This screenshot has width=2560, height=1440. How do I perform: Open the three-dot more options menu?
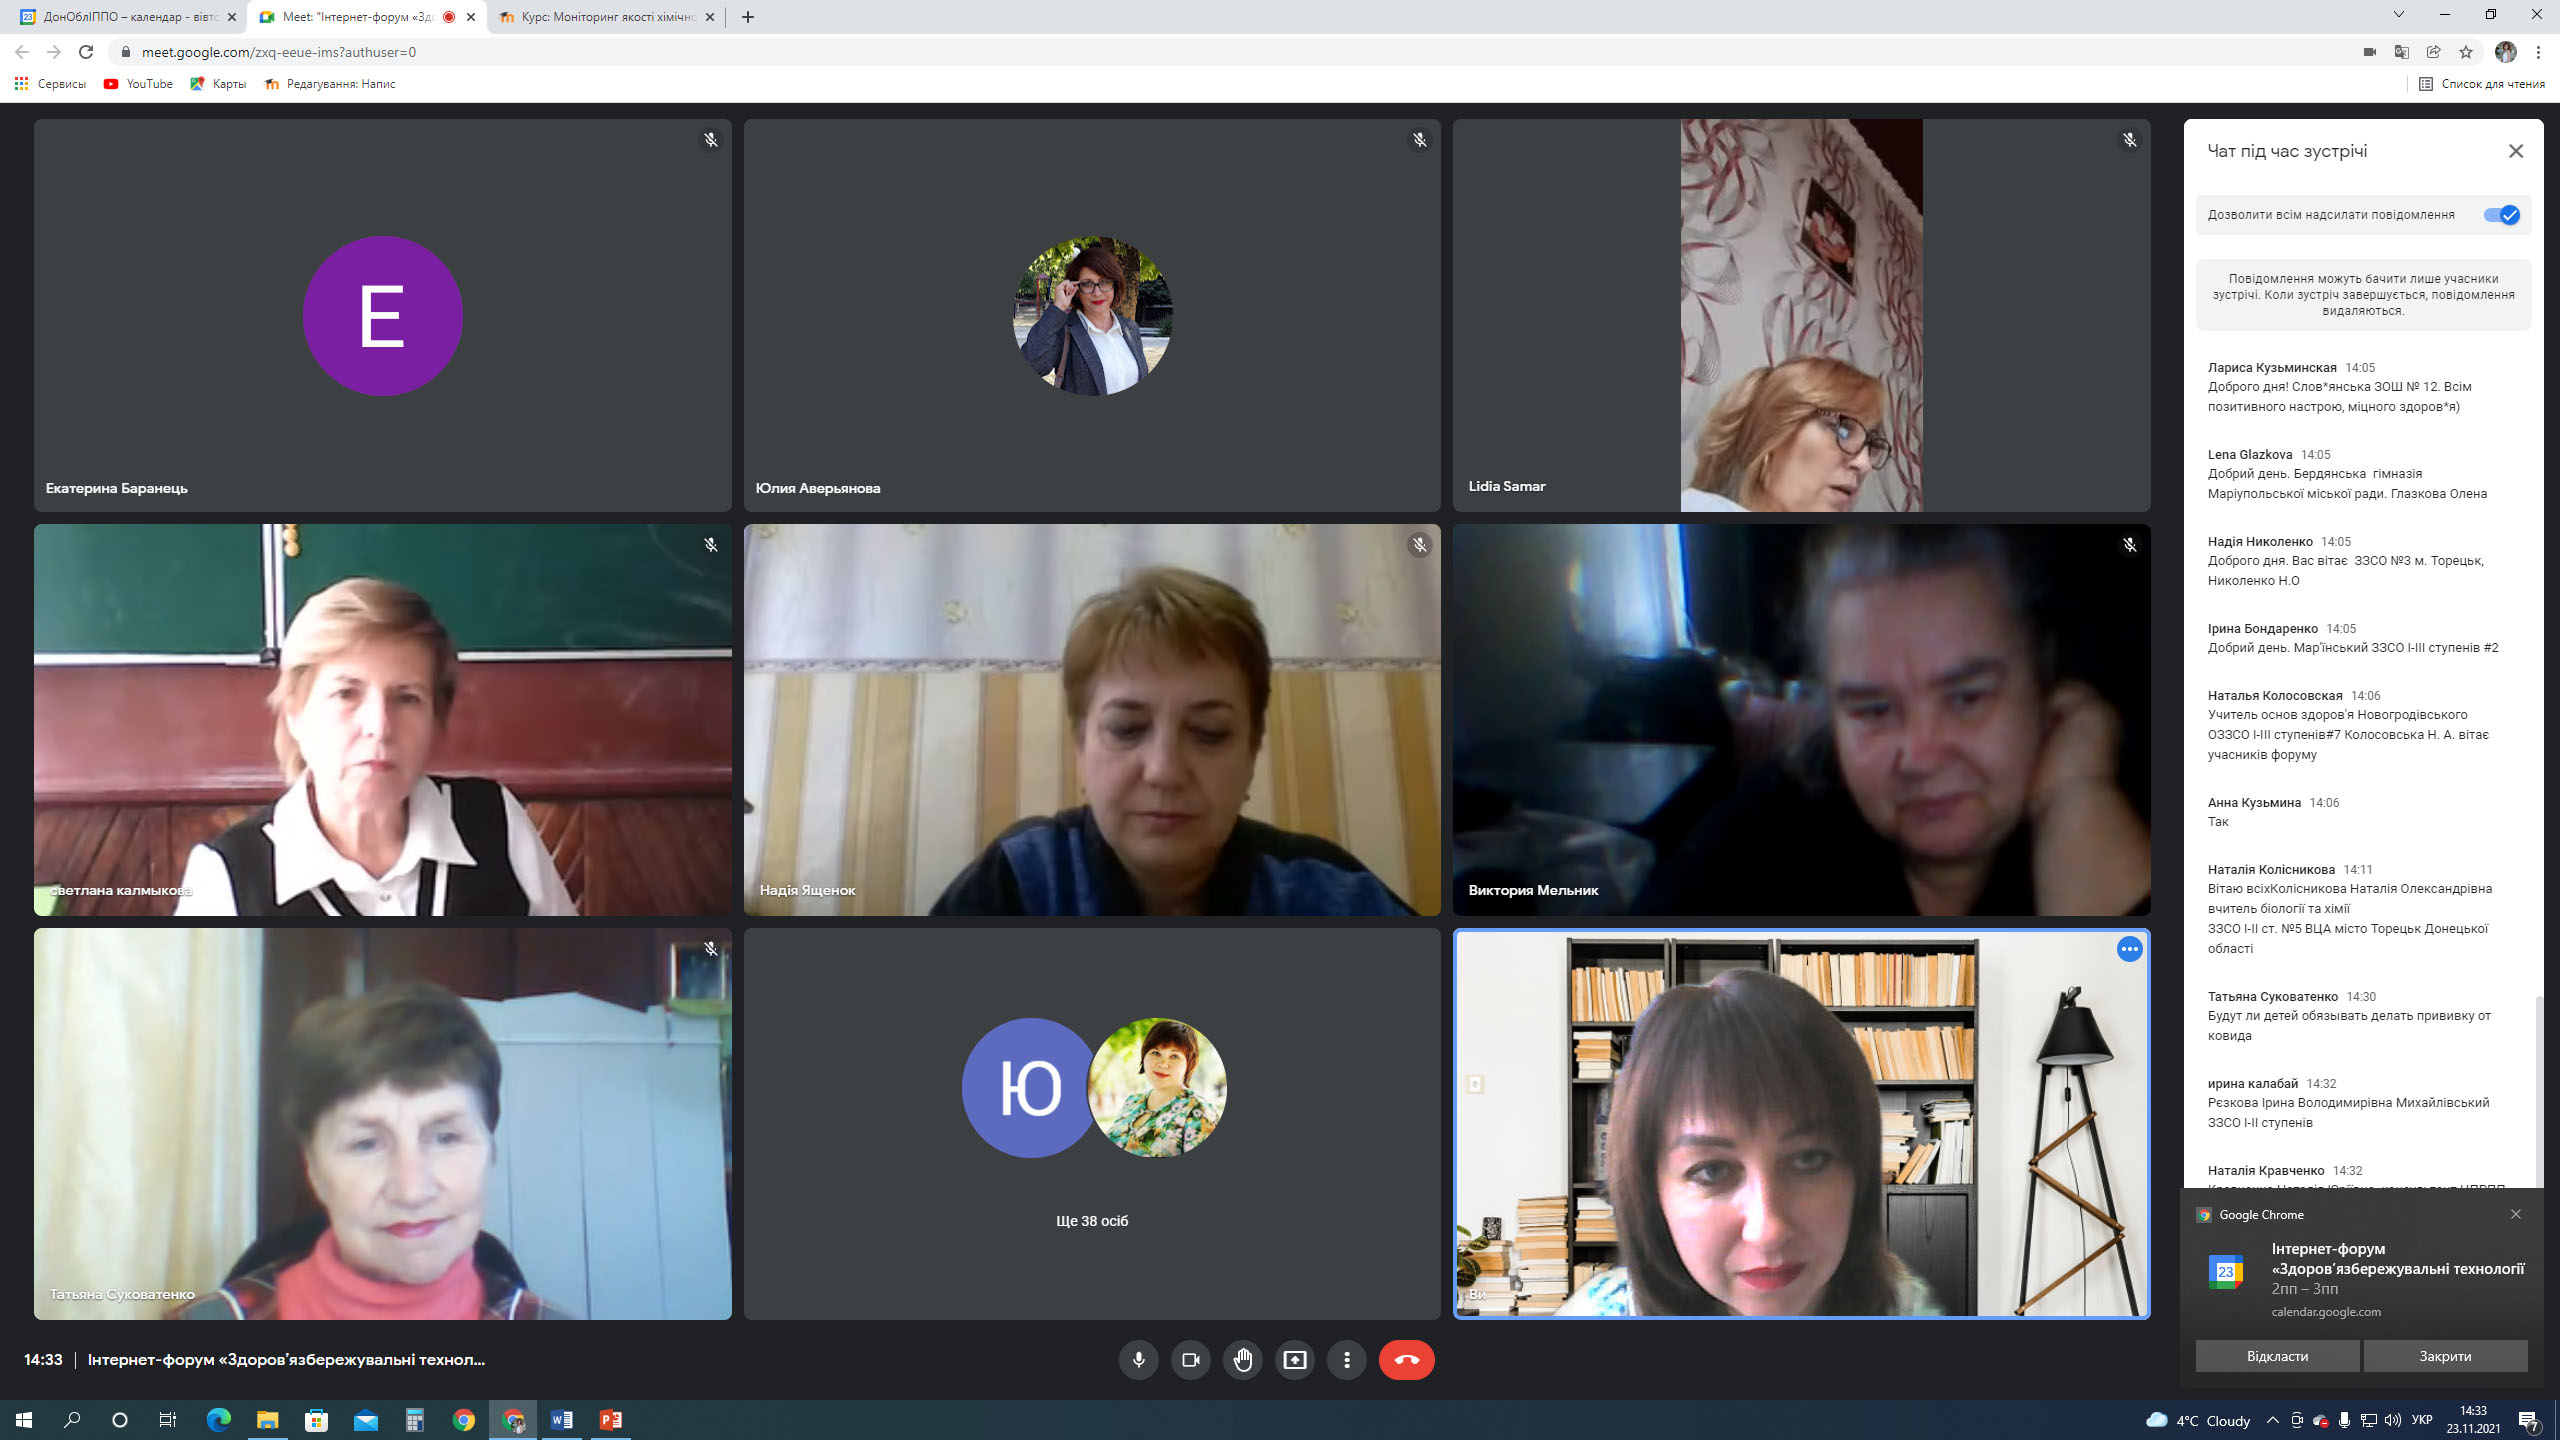[1346, 1360]
